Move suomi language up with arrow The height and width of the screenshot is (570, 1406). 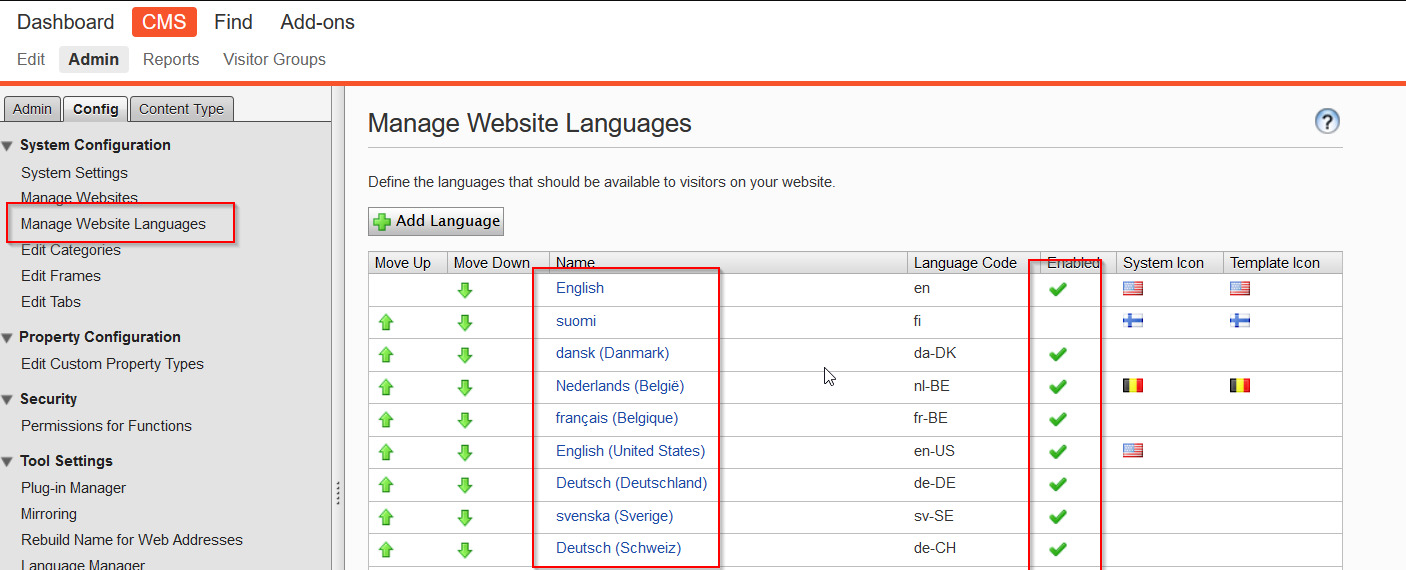pos(386,322)
